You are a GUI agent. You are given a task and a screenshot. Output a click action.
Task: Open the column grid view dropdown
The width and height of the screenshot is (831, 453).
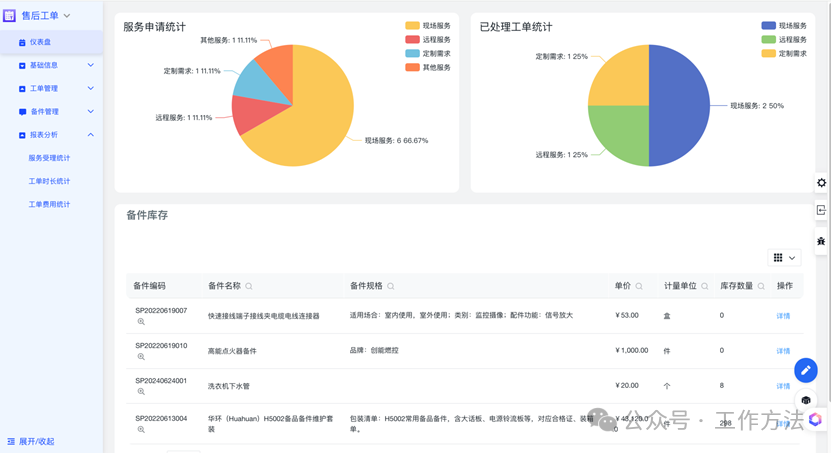point(784,258)
